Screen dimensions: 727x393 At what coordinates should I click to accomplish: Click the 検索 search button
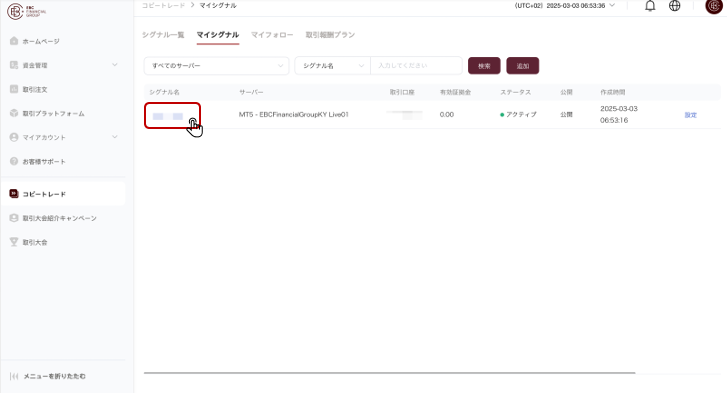click(484, 66)
